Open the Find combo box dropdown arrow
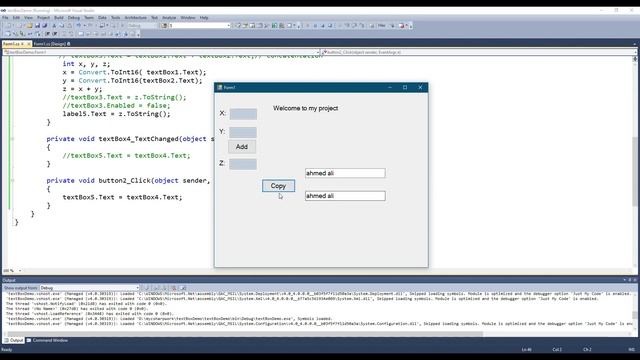 (228, 25)
